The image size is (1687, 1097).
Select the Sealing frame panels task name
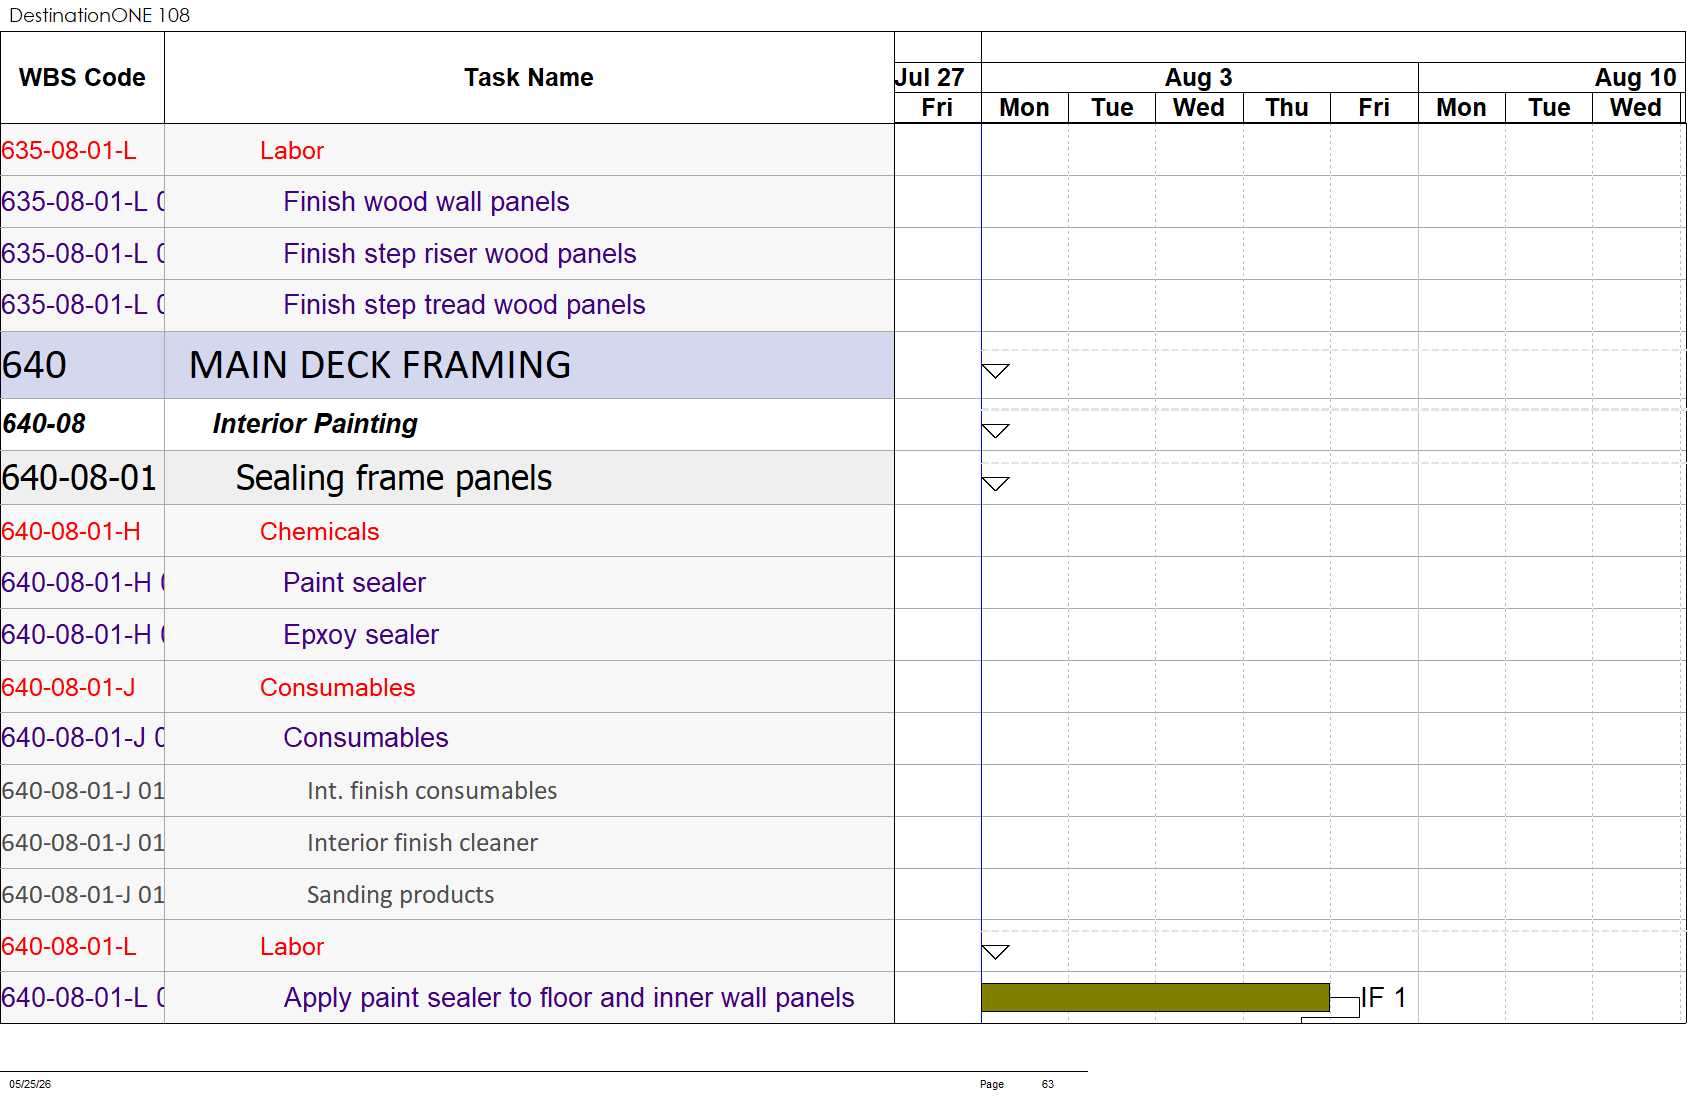click(x=394, y=478)
